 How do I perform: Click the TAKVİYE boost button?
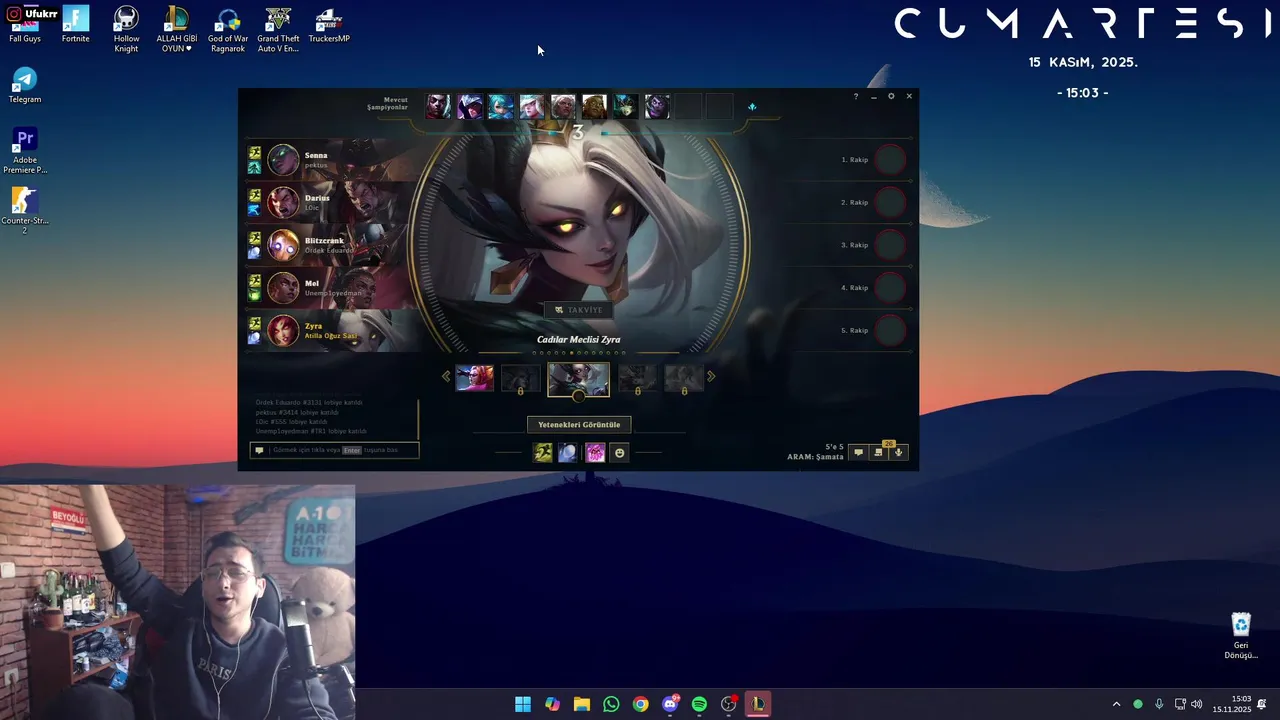point(579,310)
